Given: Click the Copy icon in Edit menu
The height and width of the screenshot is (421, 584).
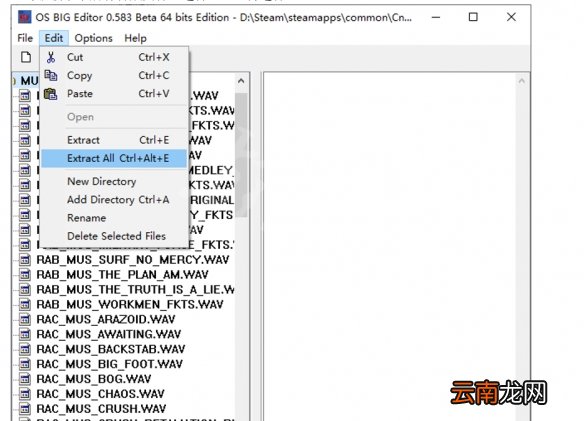Looking at the screenshot, I should 51,75.
